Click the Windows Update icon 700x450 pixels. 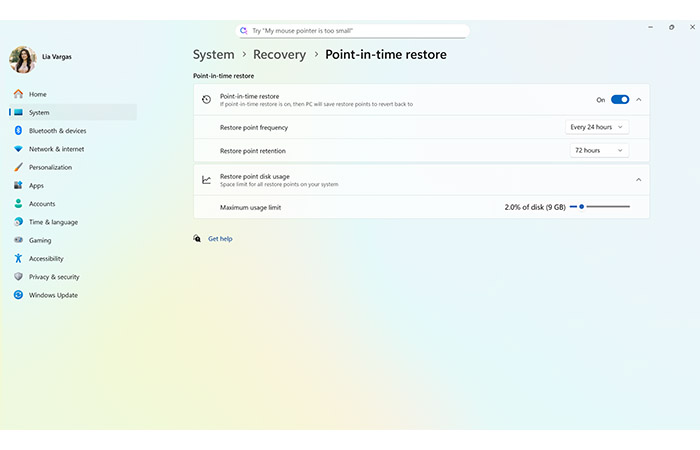pos(18,295)
